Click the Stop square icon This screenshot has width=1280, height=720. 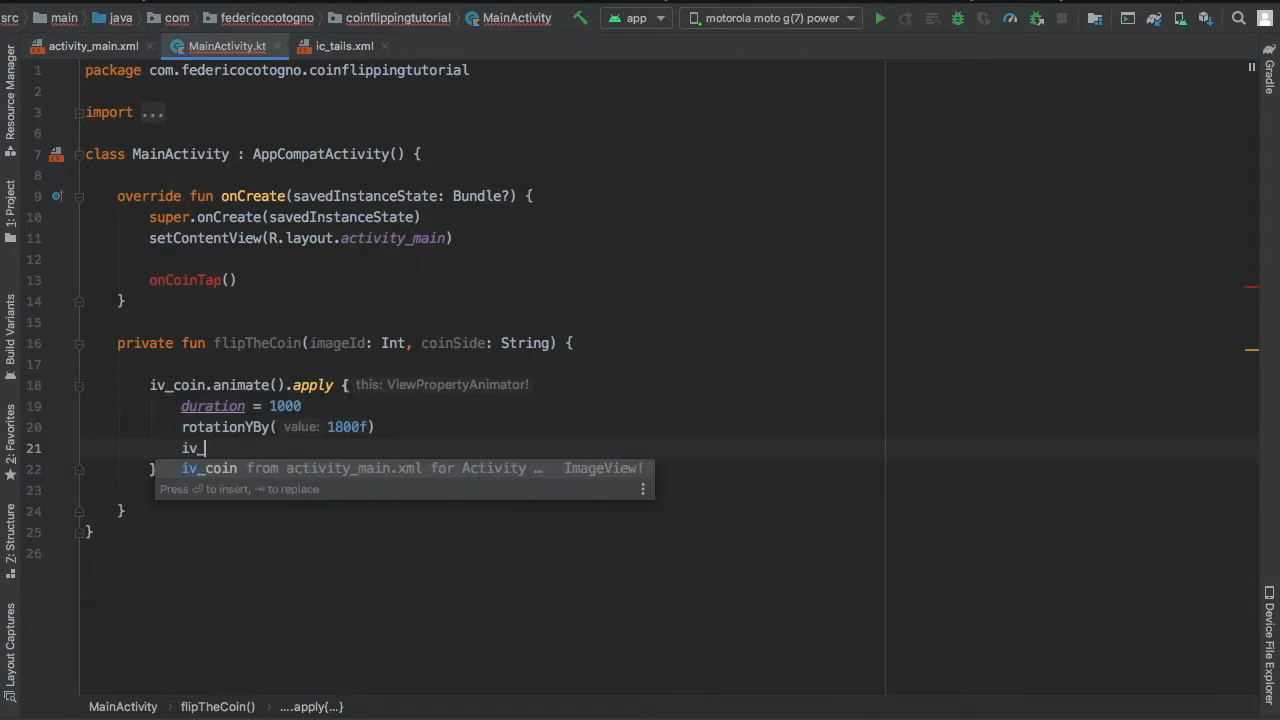(x=1062, y=18)
